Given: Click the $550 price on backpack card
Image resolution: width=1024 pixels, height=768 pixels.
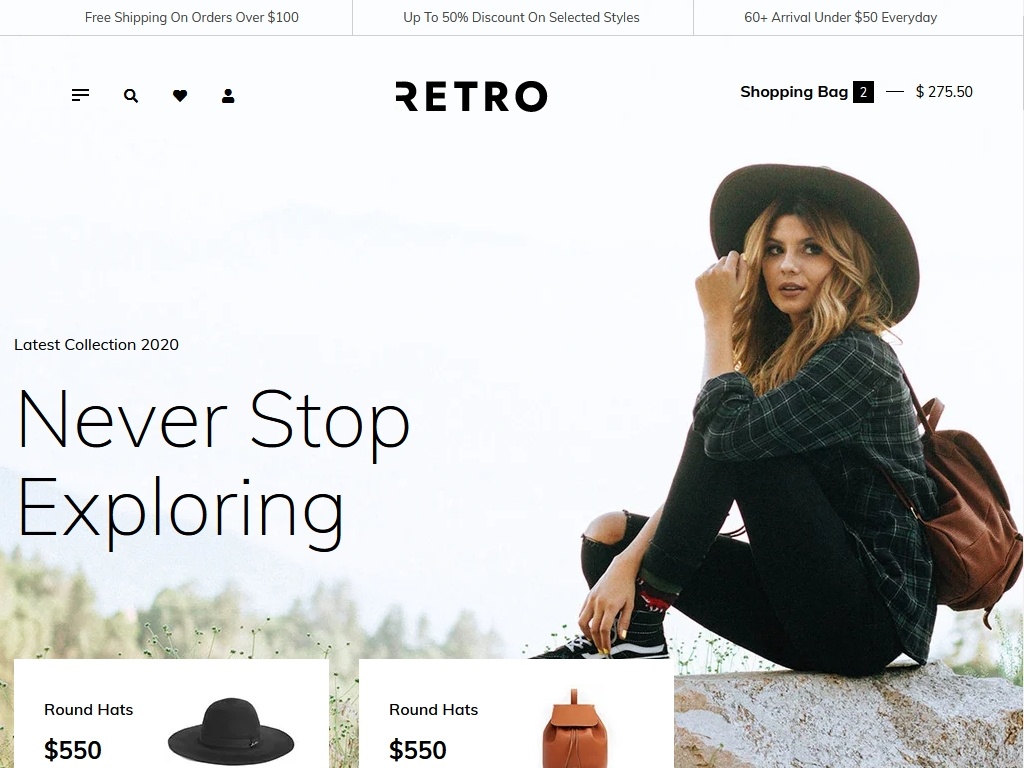Looking at the screenshot, I should (x=417, y=750).
